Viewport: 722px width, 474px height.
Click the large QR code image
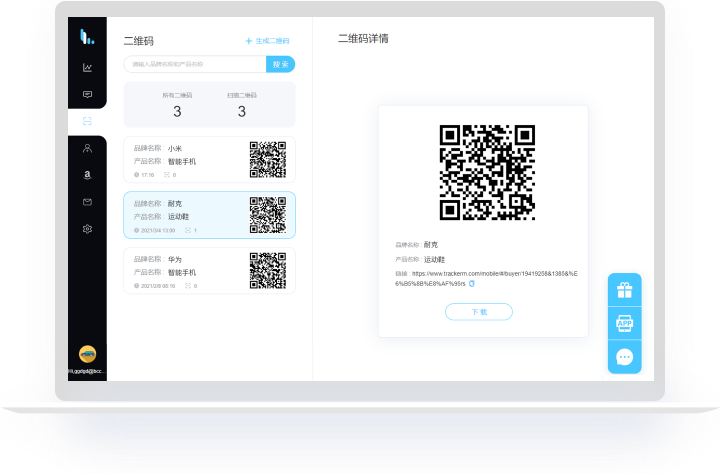[x=487, y=172]
